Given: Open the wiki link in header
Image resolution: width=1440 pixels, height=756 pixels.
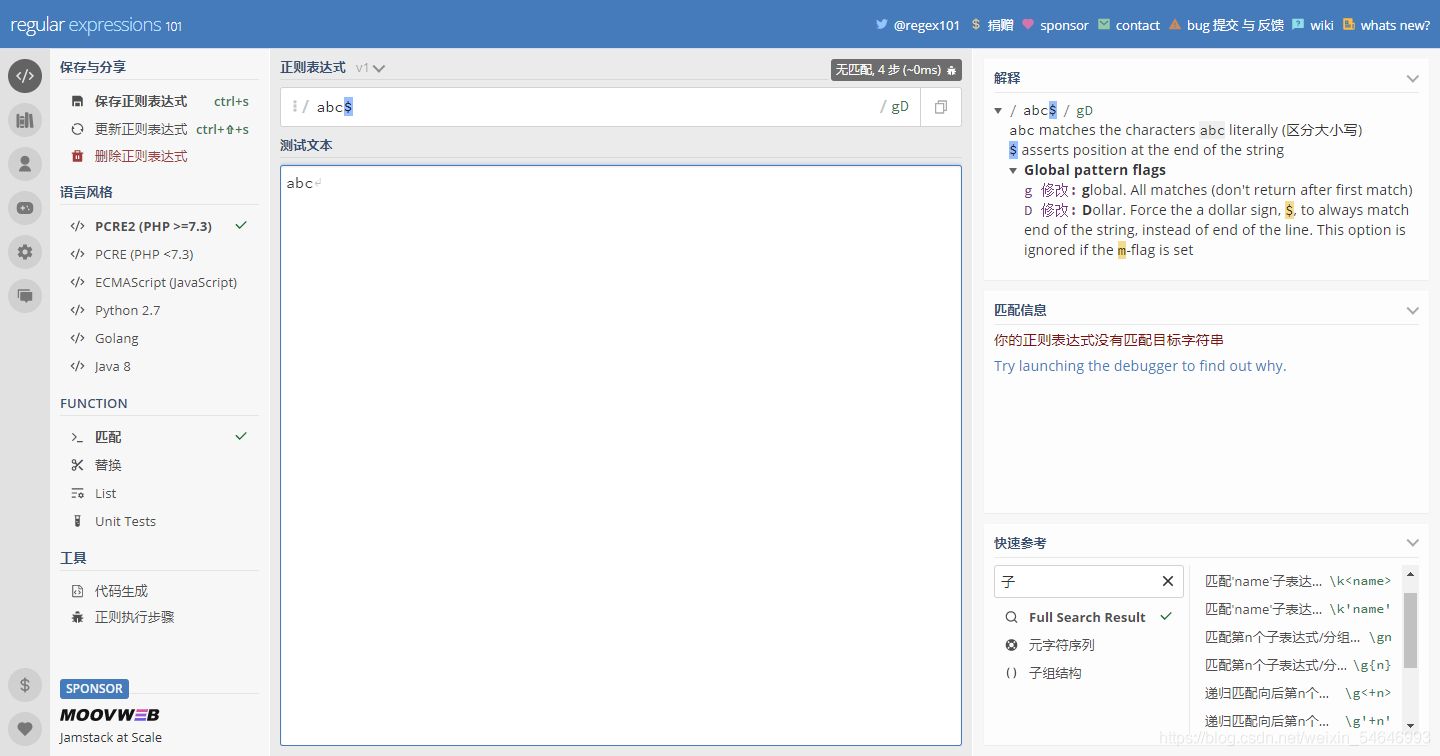Looking at the screenshot, I should [x=1312, y=25].
